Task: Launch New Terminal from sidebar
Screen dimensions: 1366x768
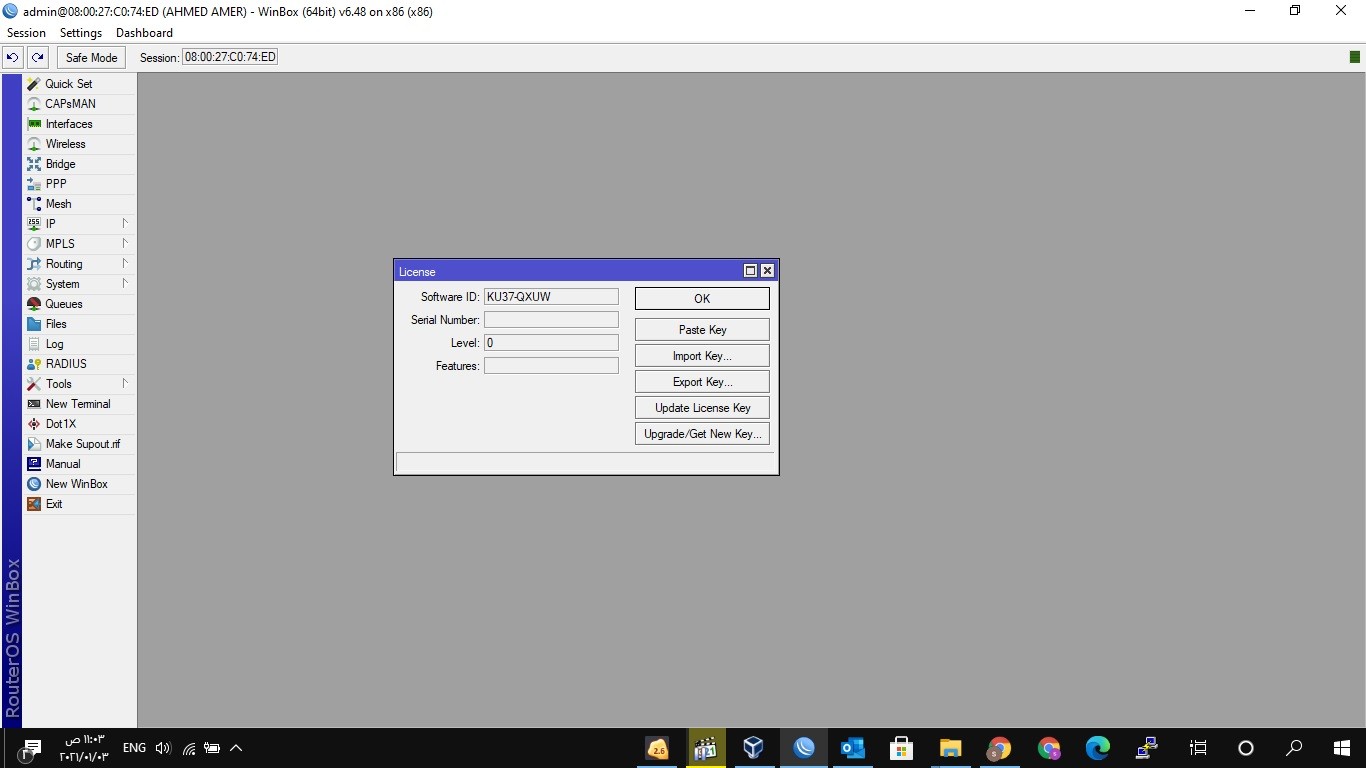Action: pyautogui.click(x=78, y=404)
